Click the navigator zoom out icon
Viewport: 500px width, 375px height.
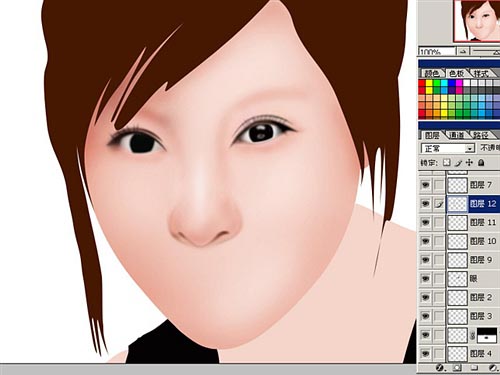point(463,52)
